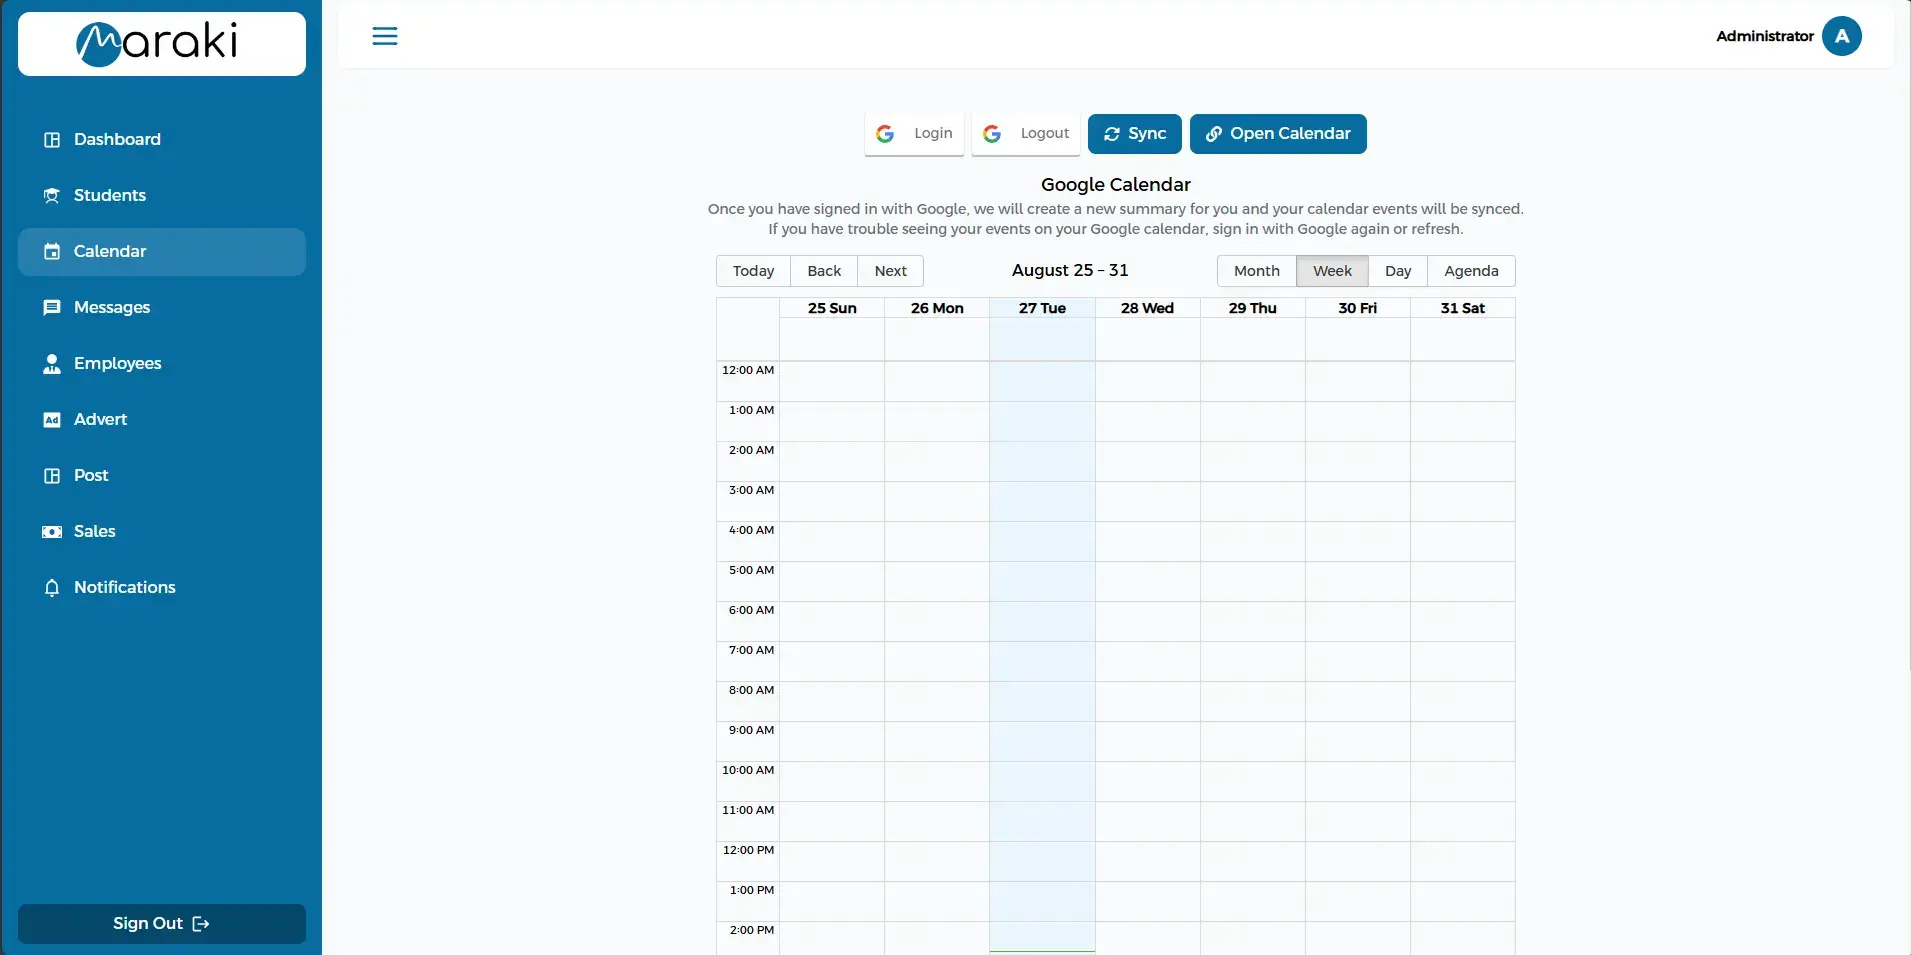This screenshot has height=955, width=1911.
Task: Select the 29 Thu column header
Action: (x=1252, y=308)
